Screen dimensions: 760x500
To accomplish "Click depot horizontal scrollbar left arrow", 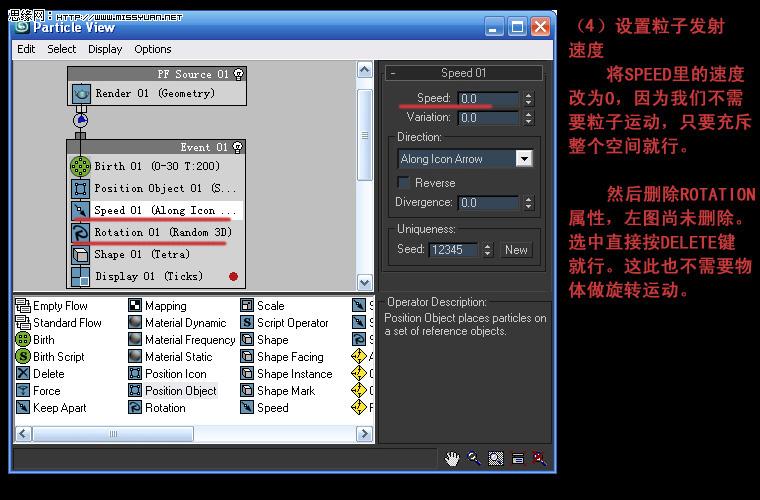I will point(23,434).
